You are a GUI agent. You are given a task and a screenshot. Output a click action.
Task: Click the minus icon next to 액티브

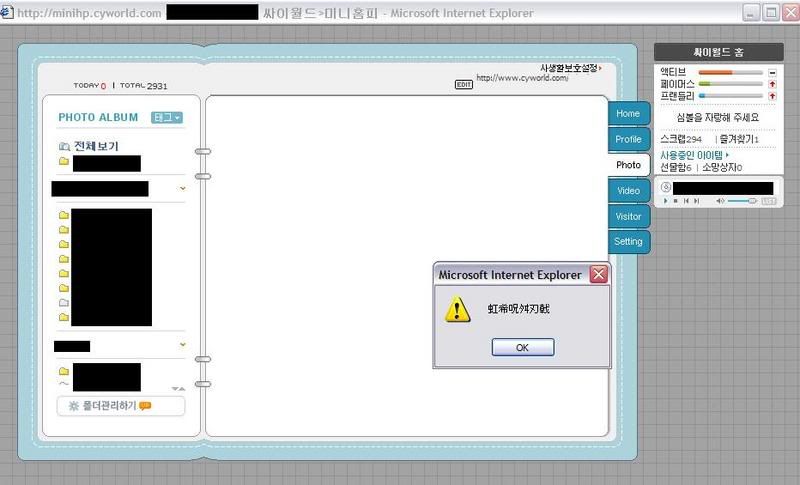pyautogui.click(x=772, y=72)
